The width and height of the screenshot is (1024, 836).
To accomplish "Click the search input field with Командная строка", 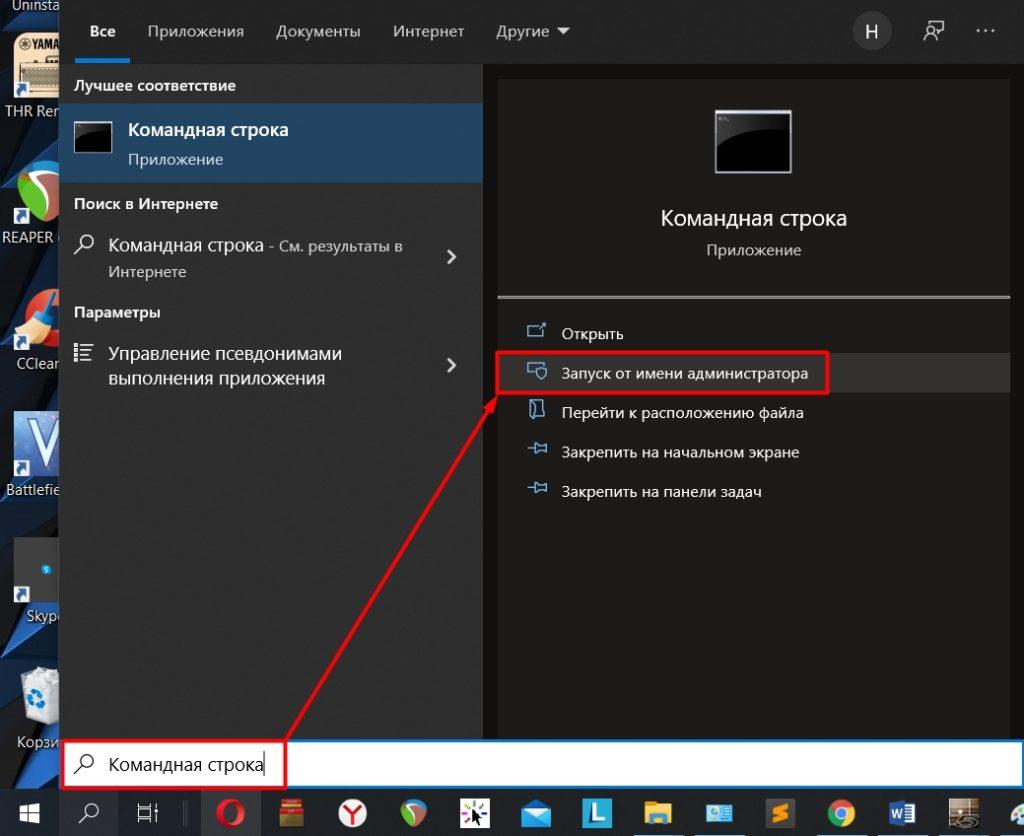I will point(543,764).
